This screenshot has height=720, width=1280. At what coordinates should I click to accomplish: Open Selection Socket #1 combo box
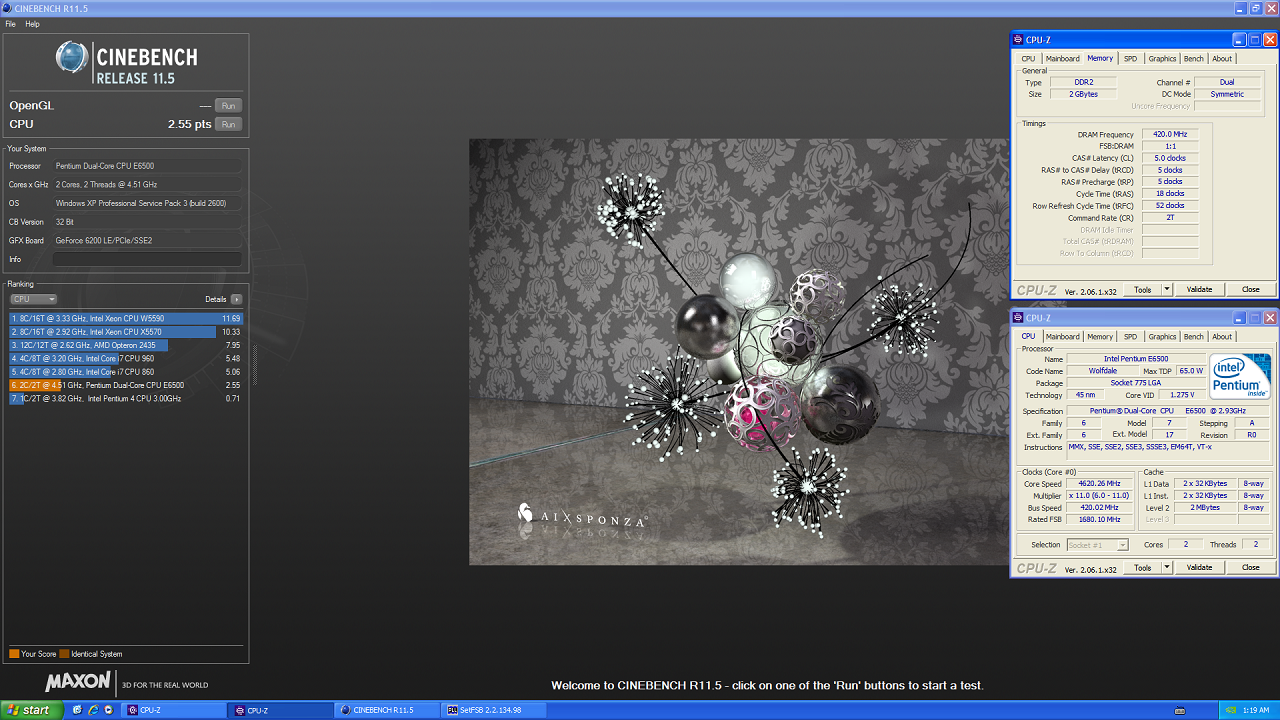(1097, 545)
